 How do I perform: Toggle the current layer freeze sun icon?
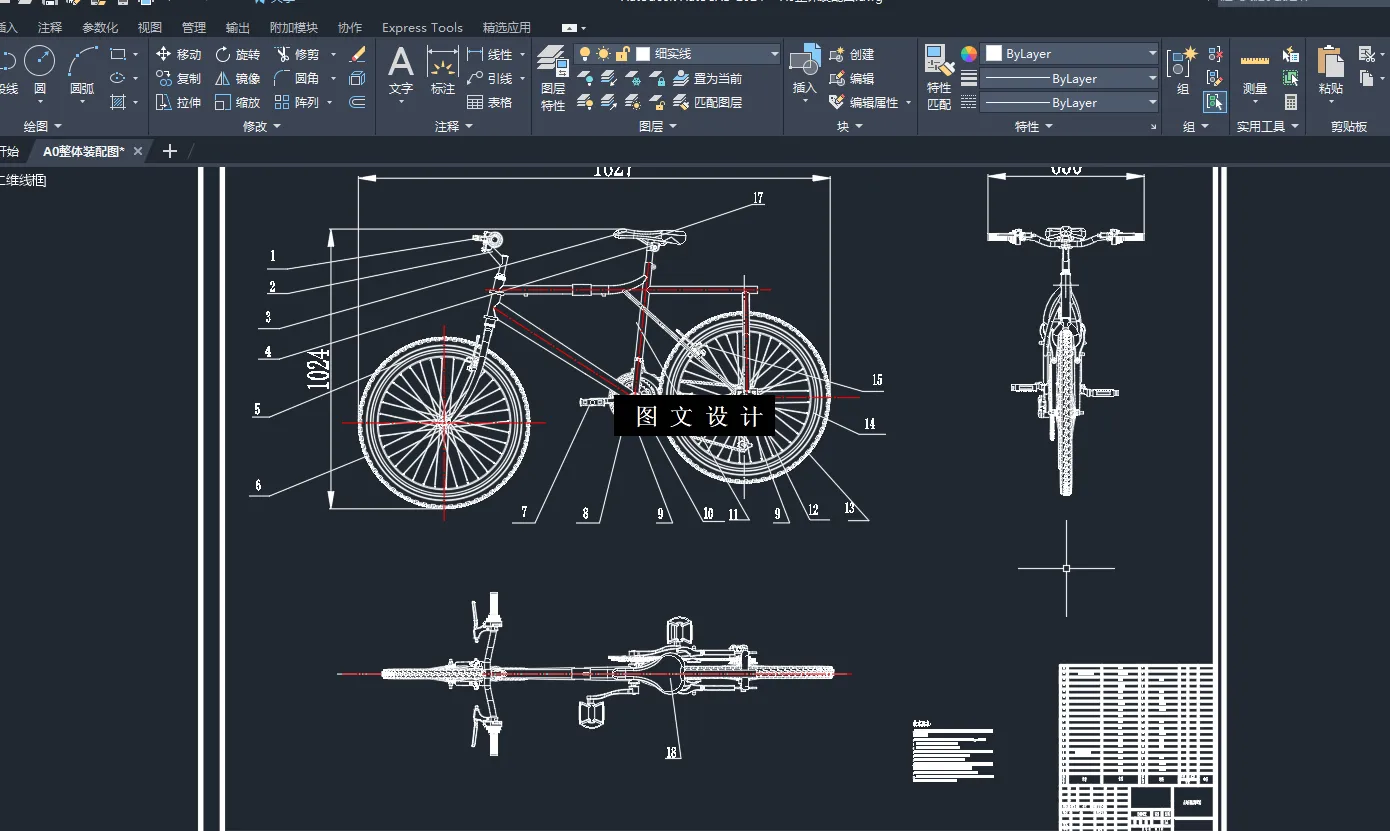pyautogui.click(x=603, y=54)
